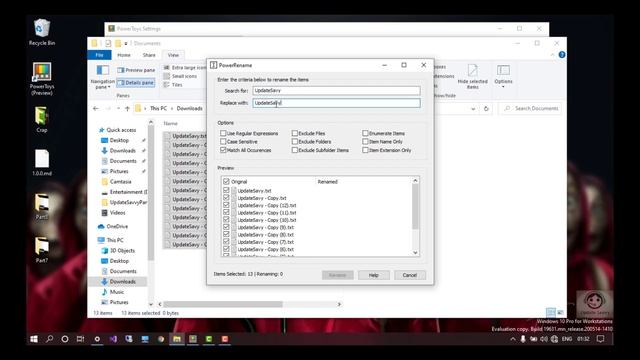
Task: Click the Cancel button in PowerRename
Action: (x=409, y=275)
